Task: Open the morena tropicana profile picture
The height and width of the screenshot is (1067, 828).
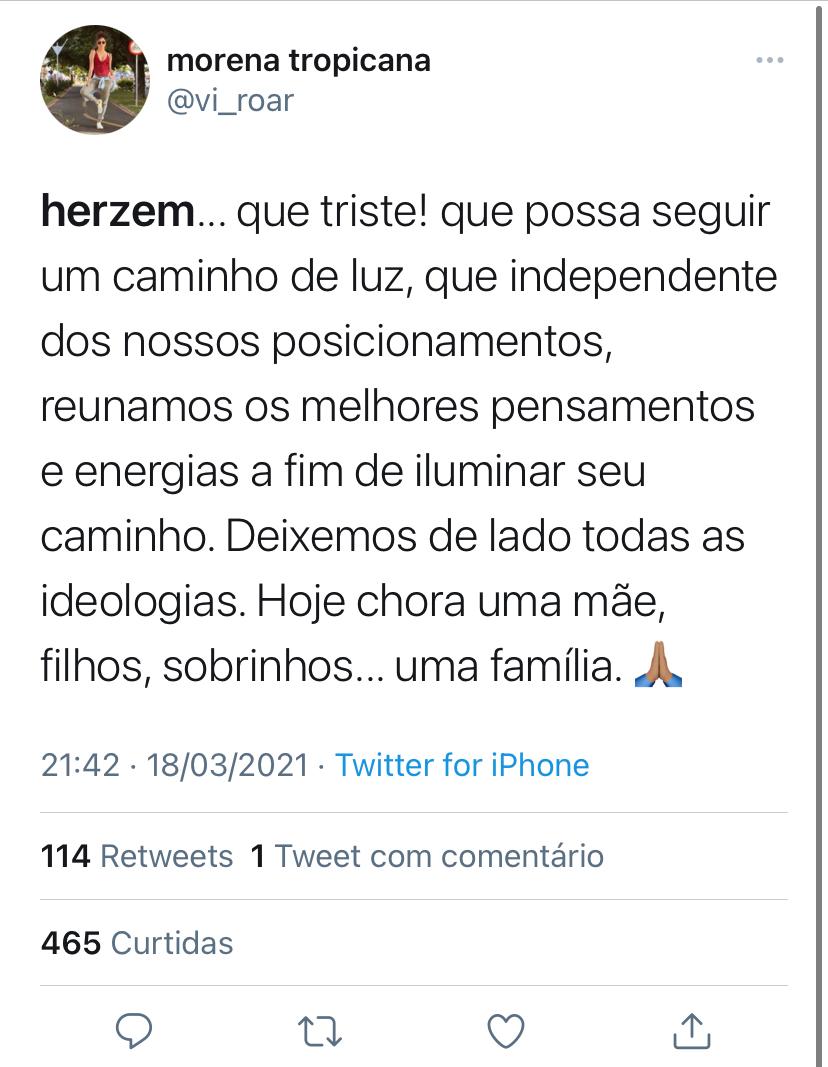Action: tap(95, 80)
